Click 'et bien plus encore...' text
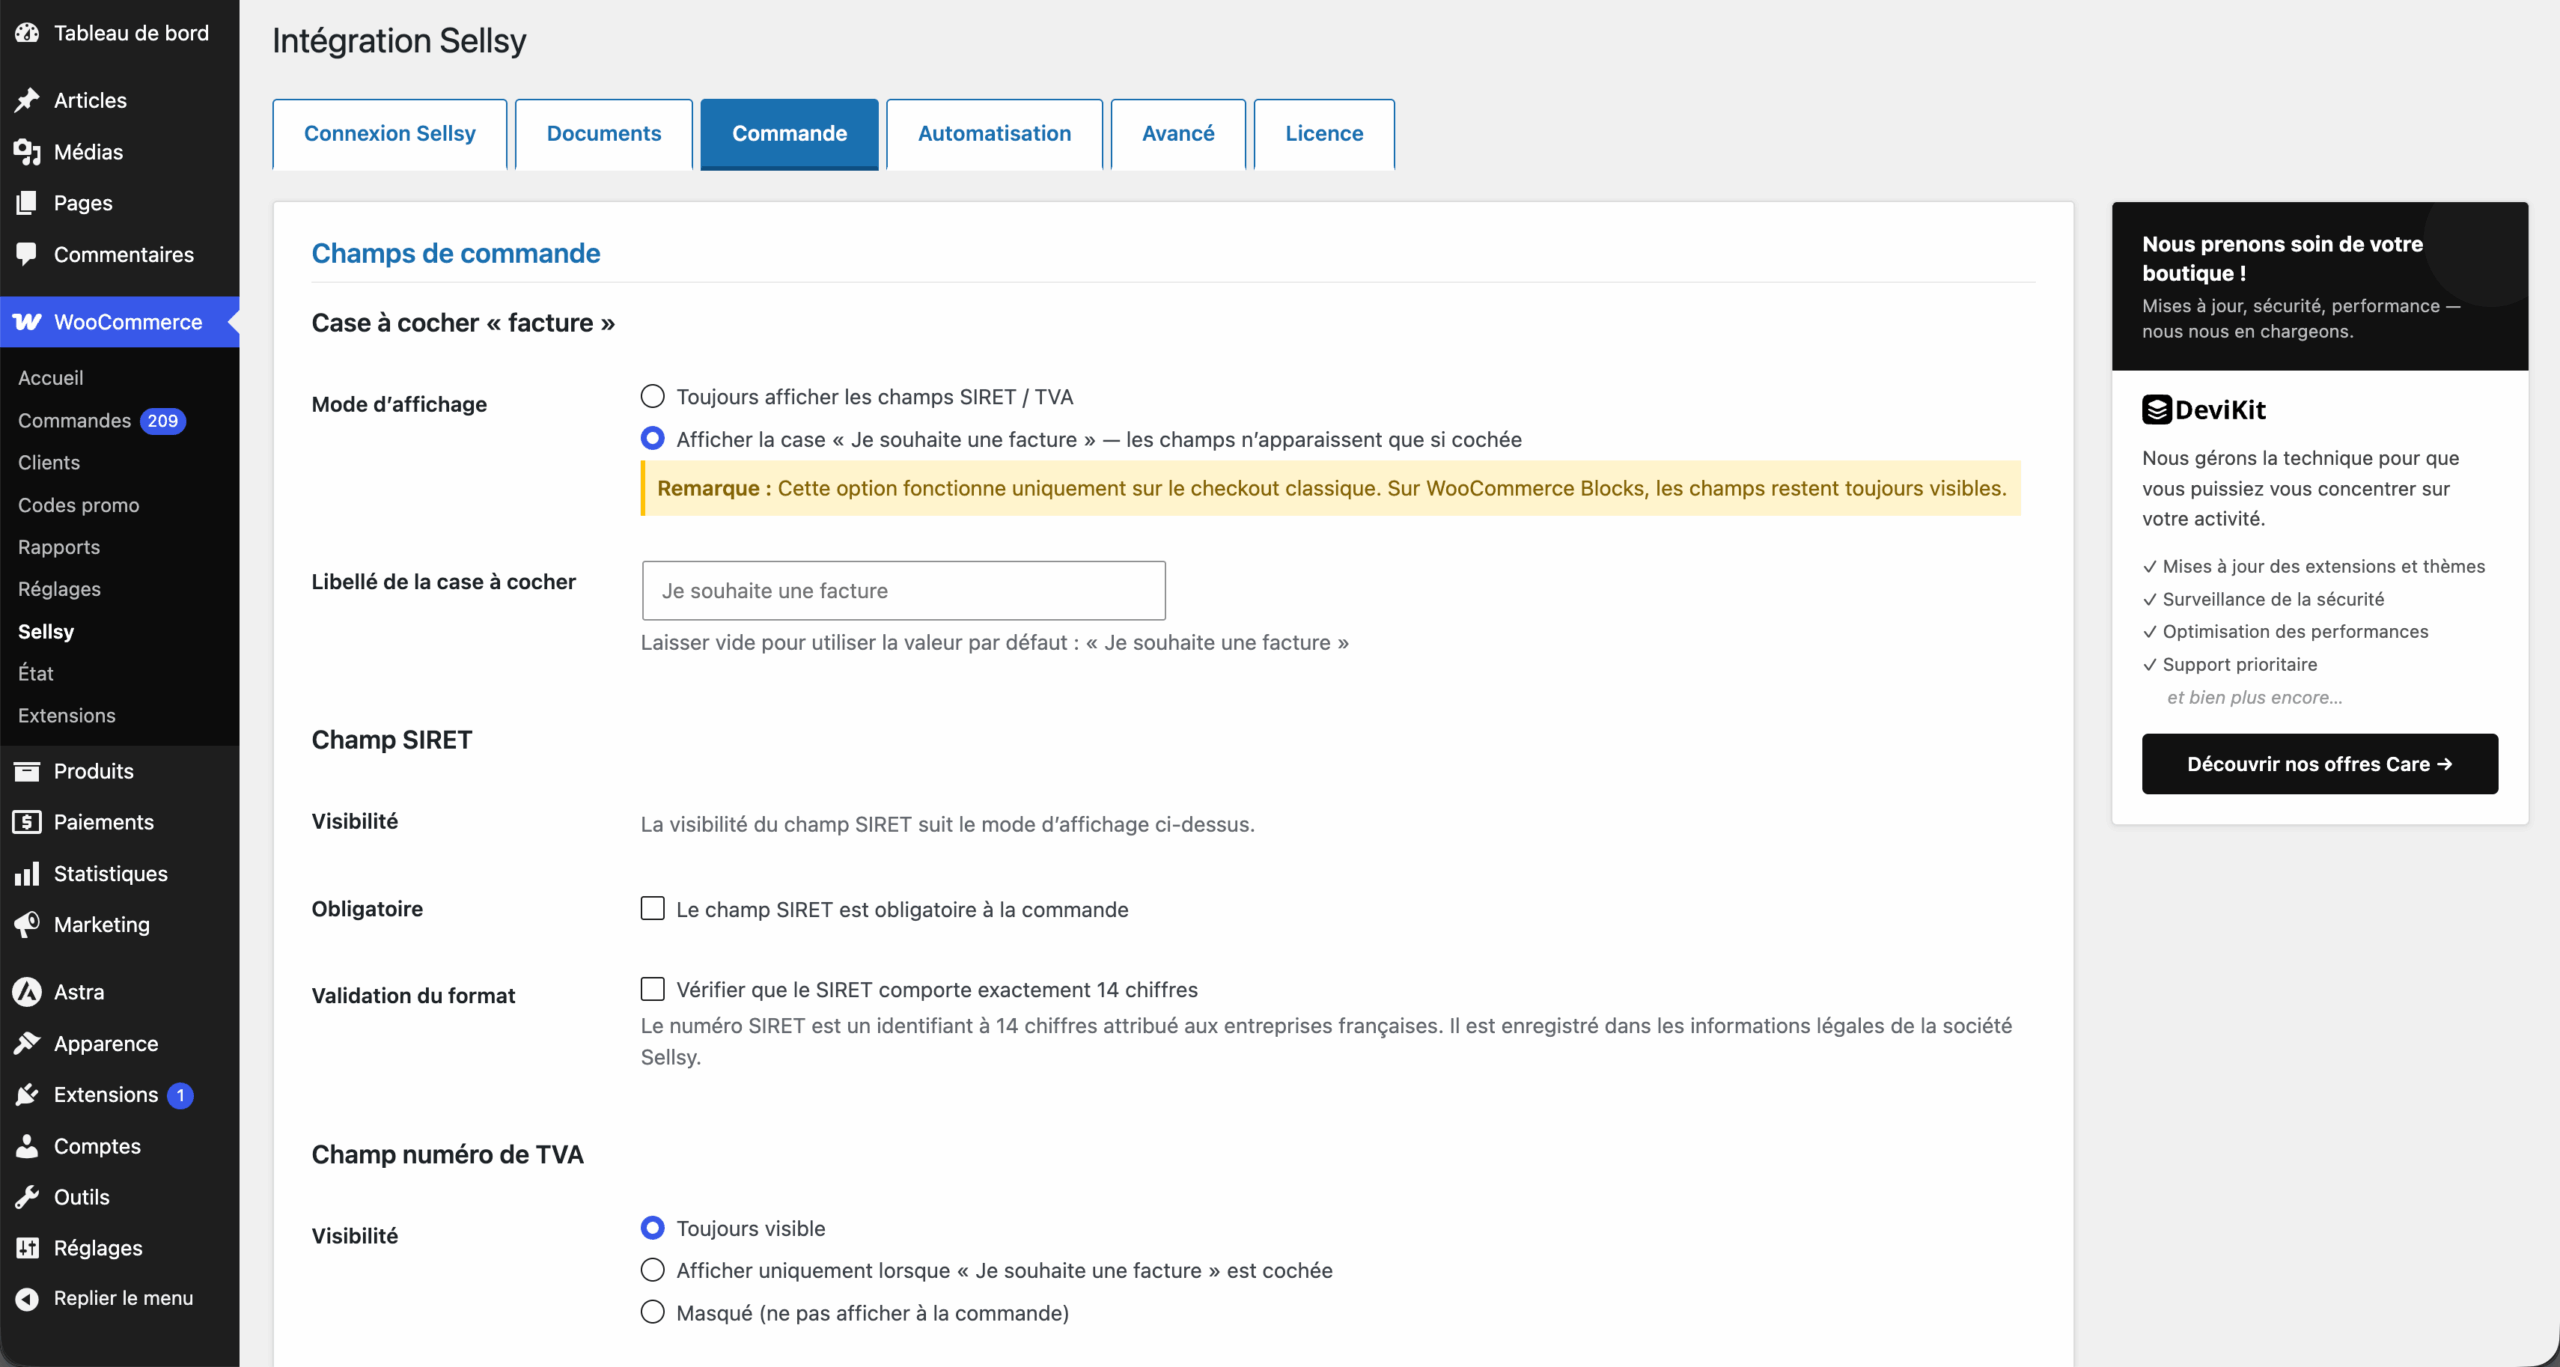Screen dimensions: 2560x1367 click(x=2255, y=698)
